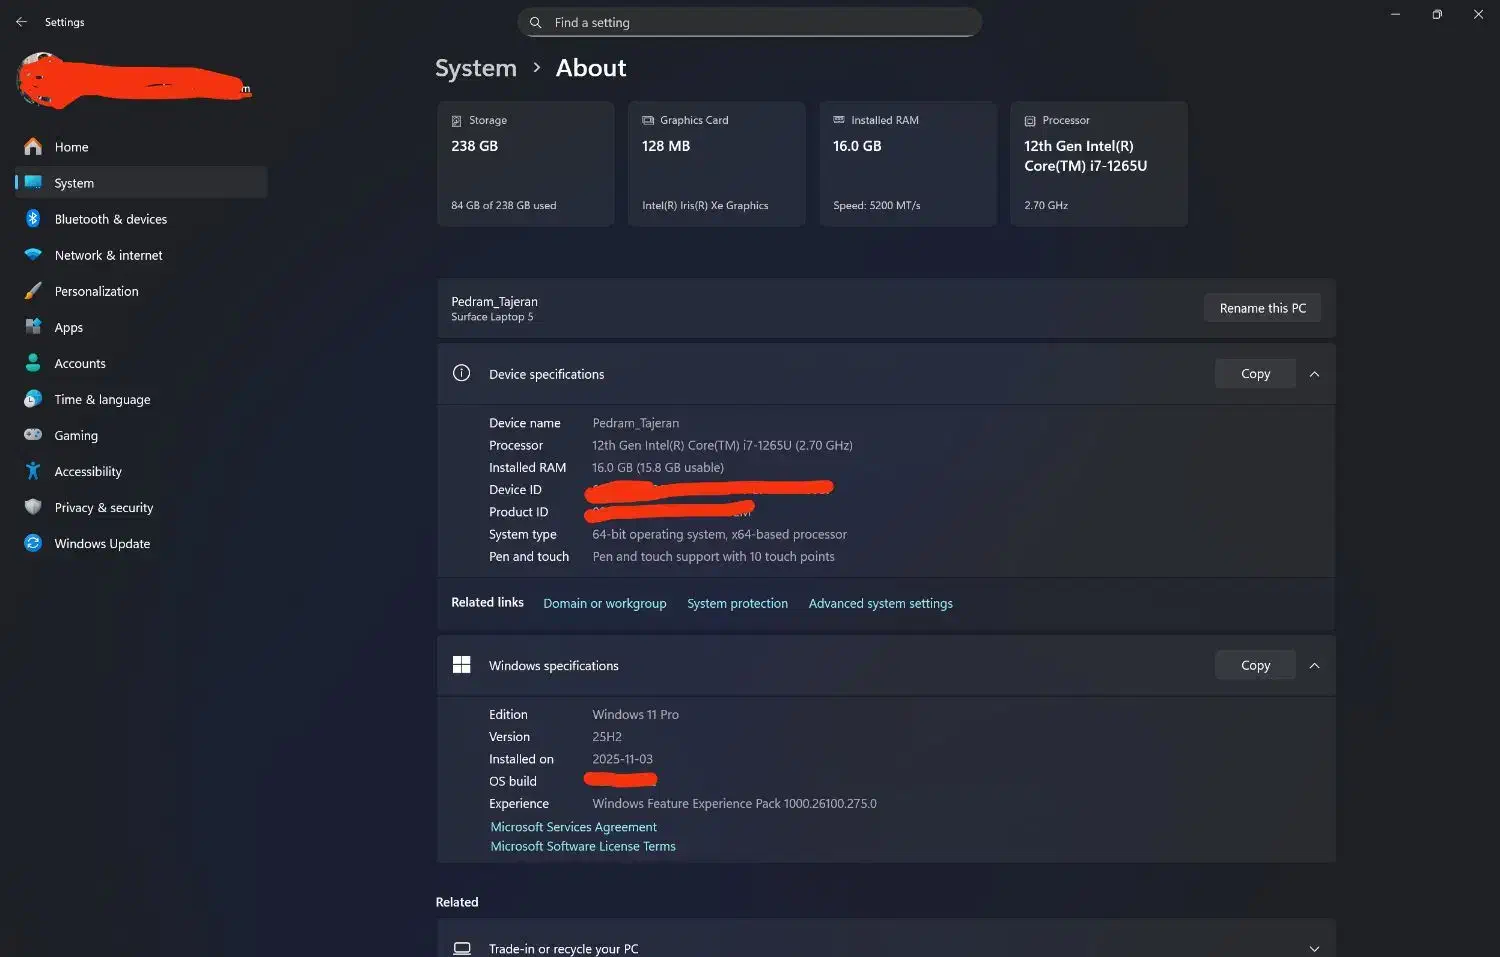Copy the Device specifications
The image size is (1500, 957).
pos(1255,374)
